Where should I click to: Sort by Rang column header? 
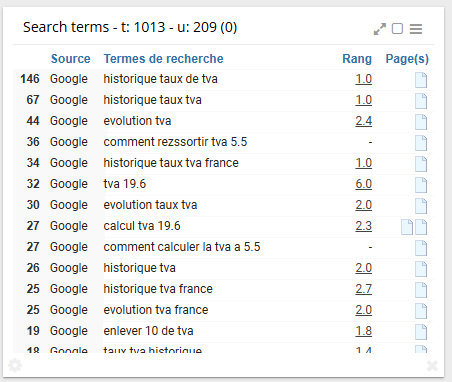click(x=357, y=59)
